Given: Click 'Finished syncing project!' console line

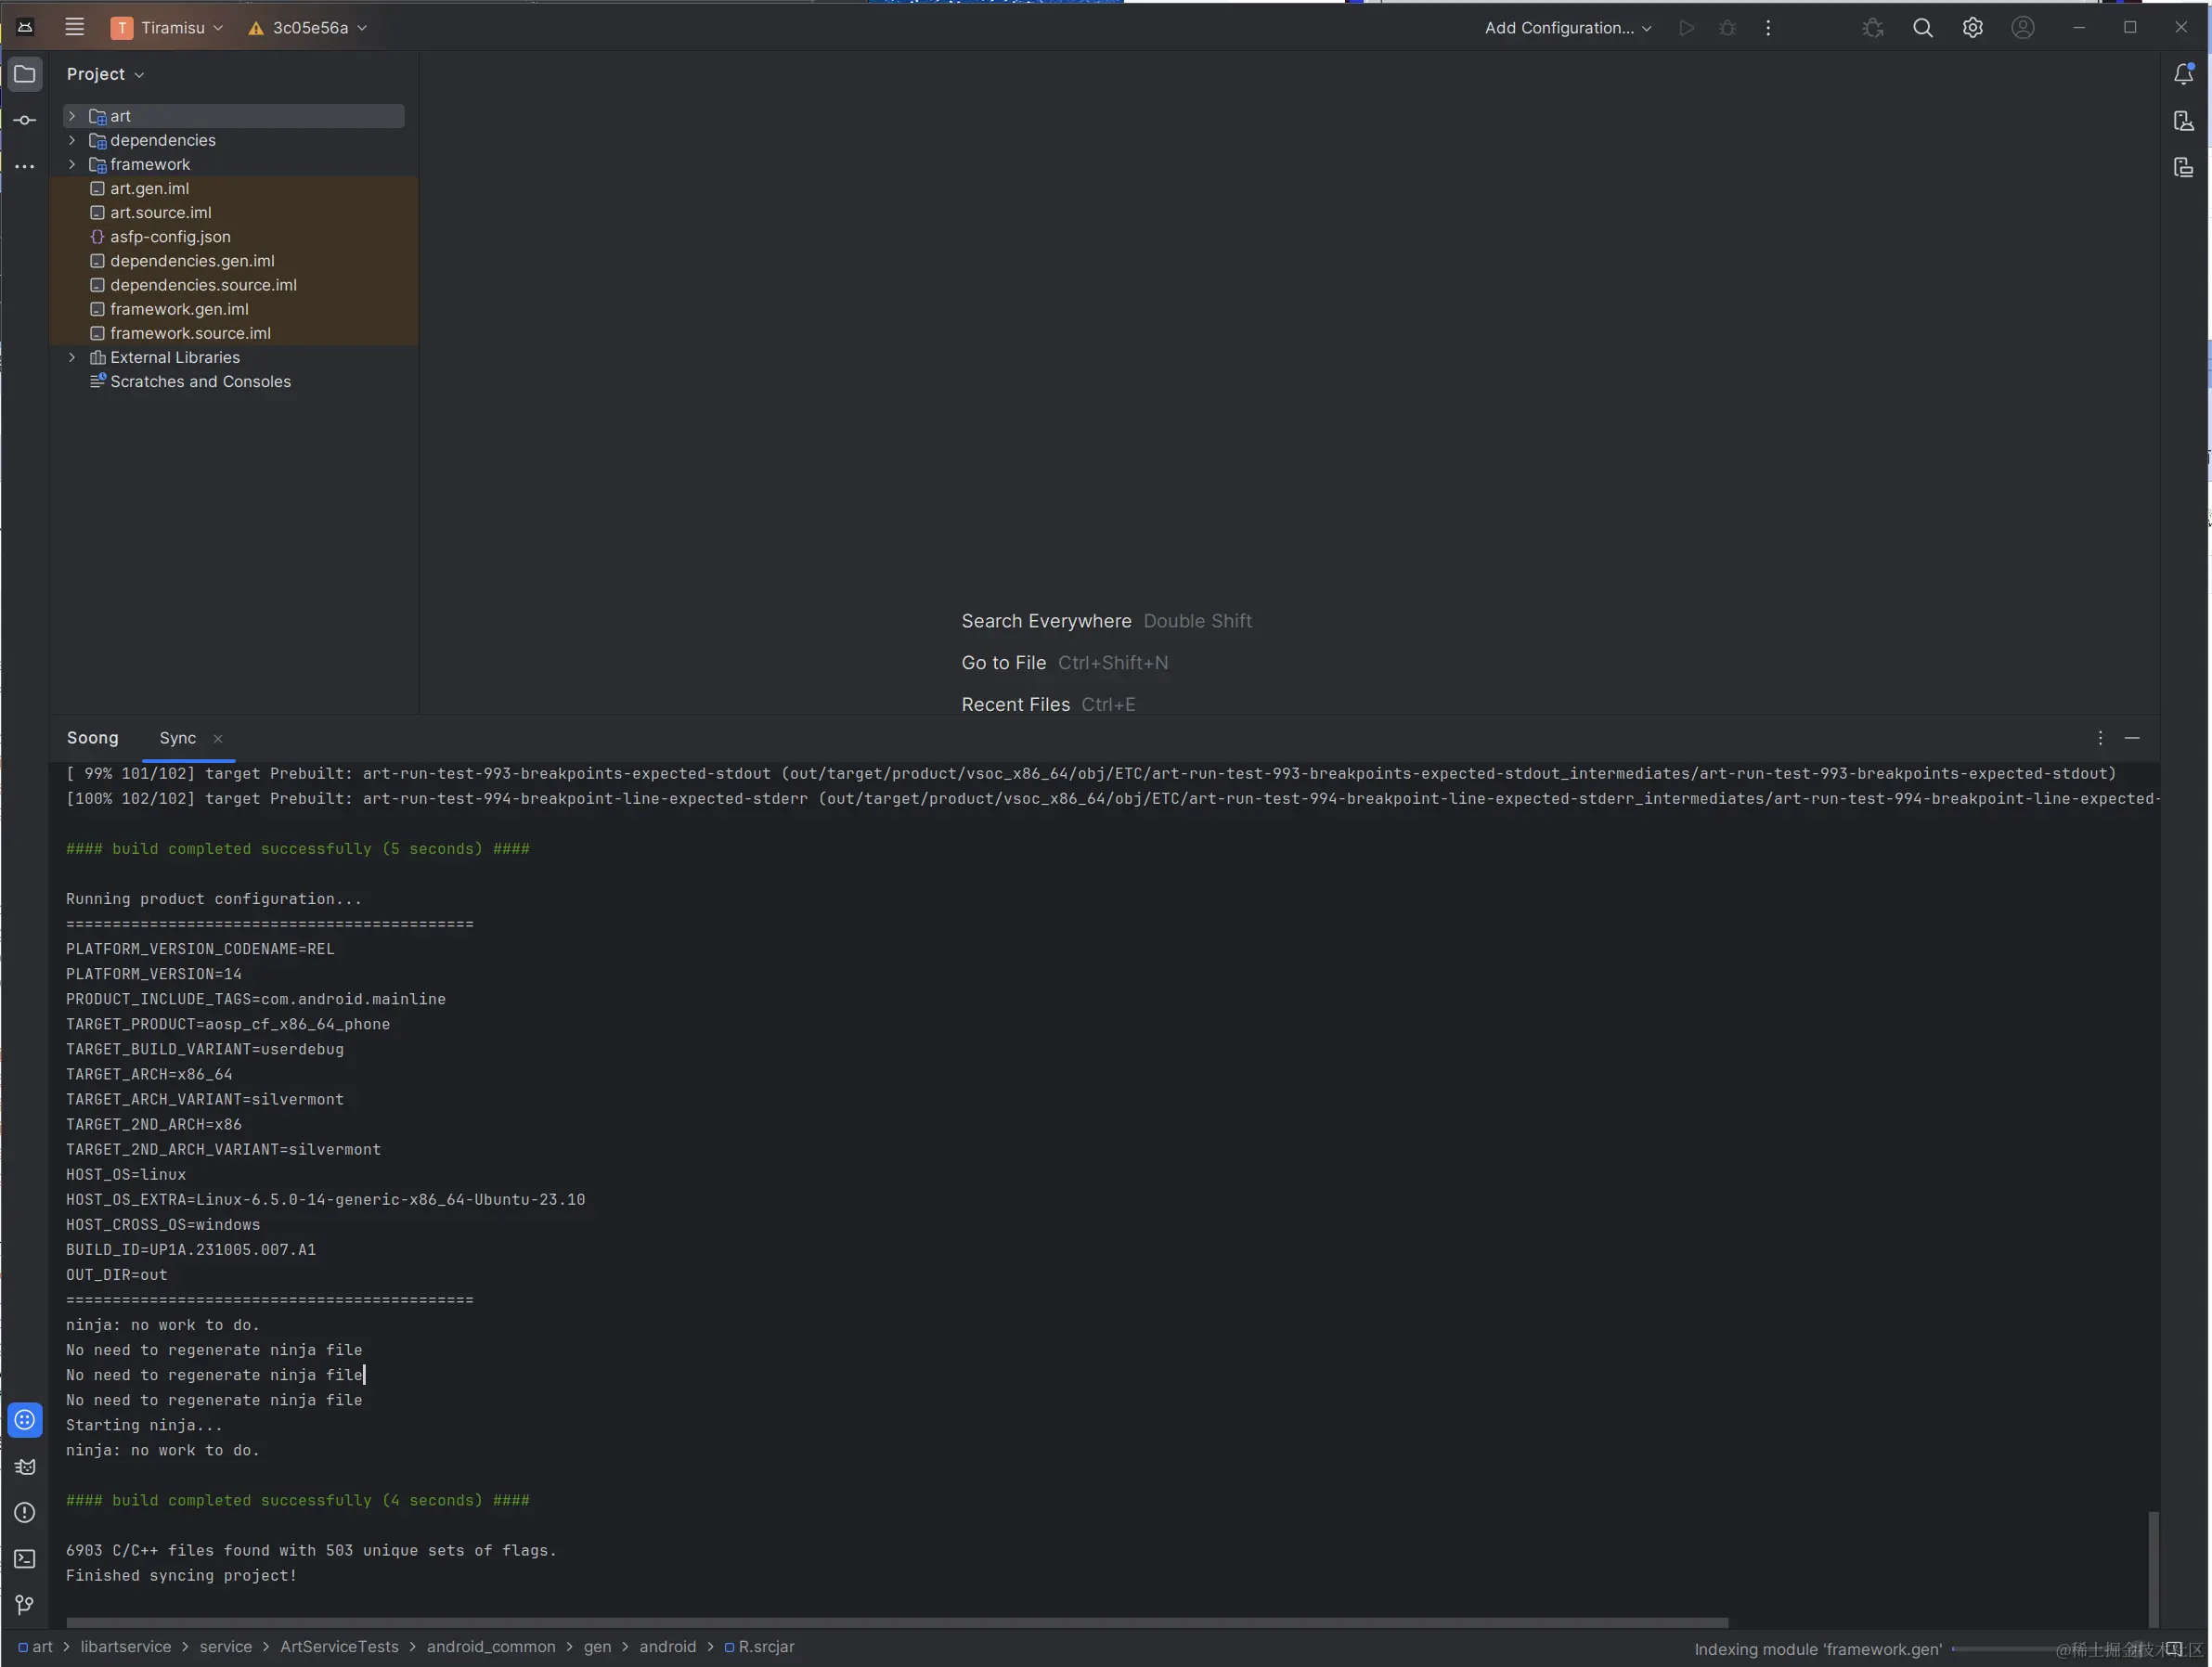Looking at the screenshot, I should (181, 1575).
